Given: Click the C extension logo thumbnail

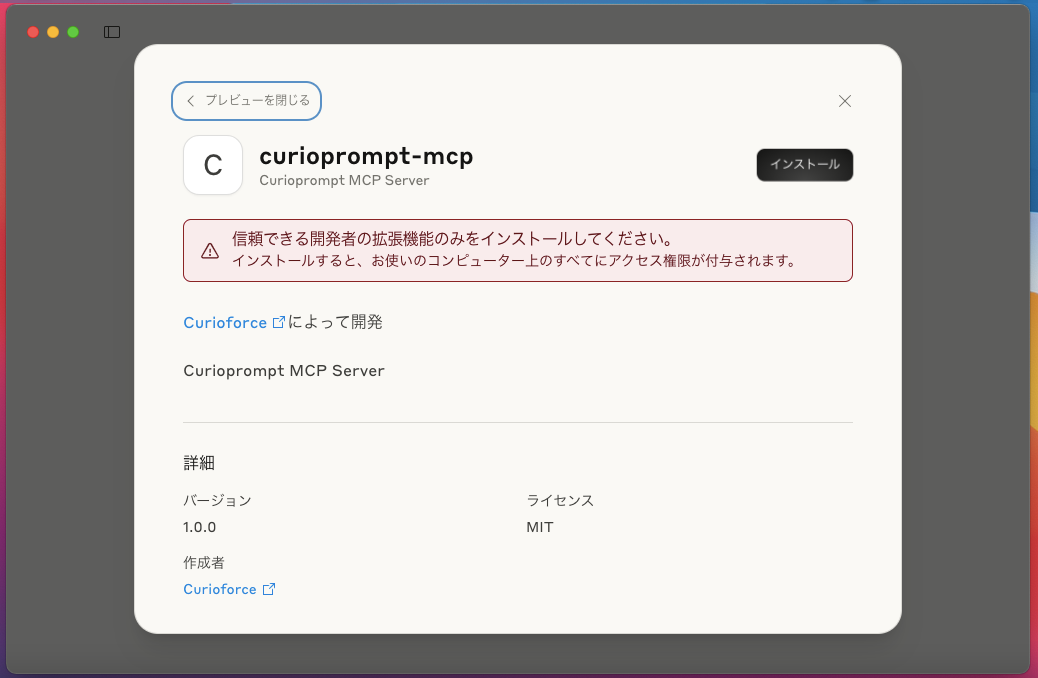Looking at the screenshot, I should point(212,165).
